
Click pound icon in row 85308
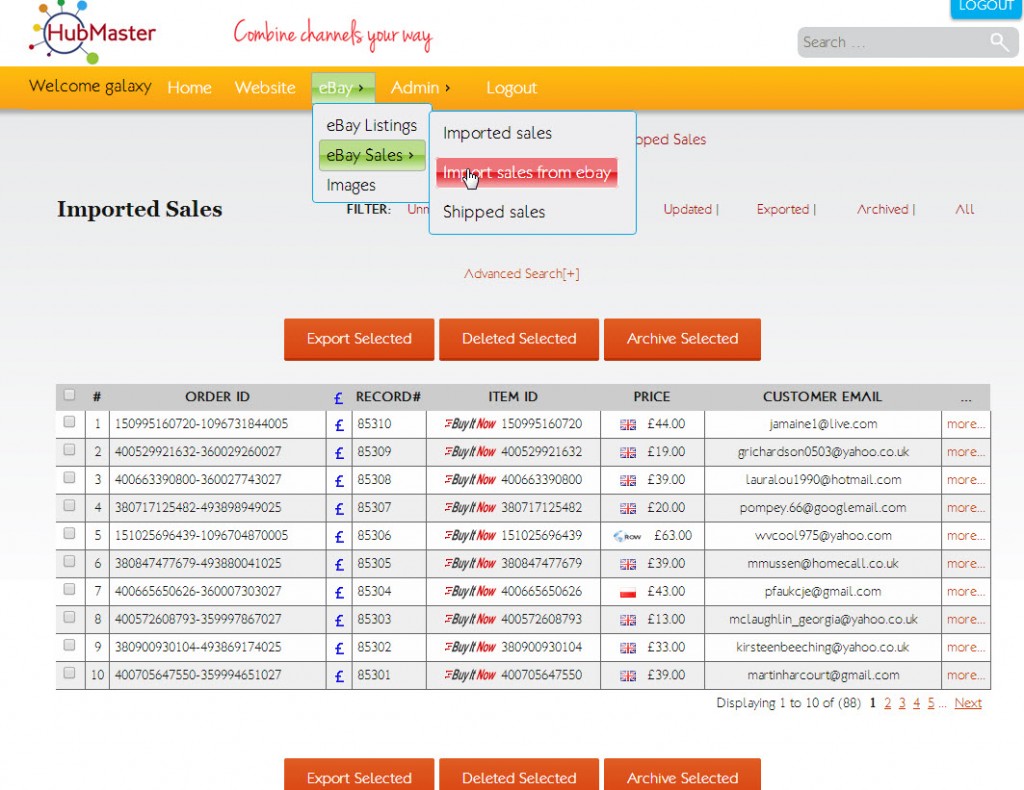[x=339, y=481]
